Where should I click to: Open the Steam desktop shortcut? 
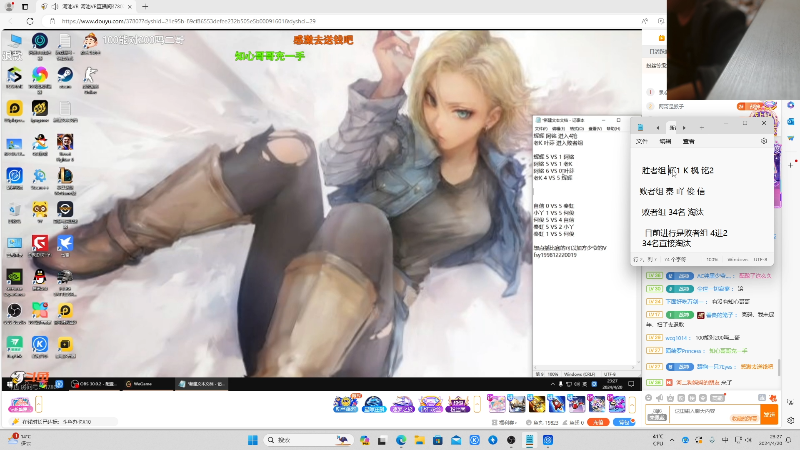point(65,76)
